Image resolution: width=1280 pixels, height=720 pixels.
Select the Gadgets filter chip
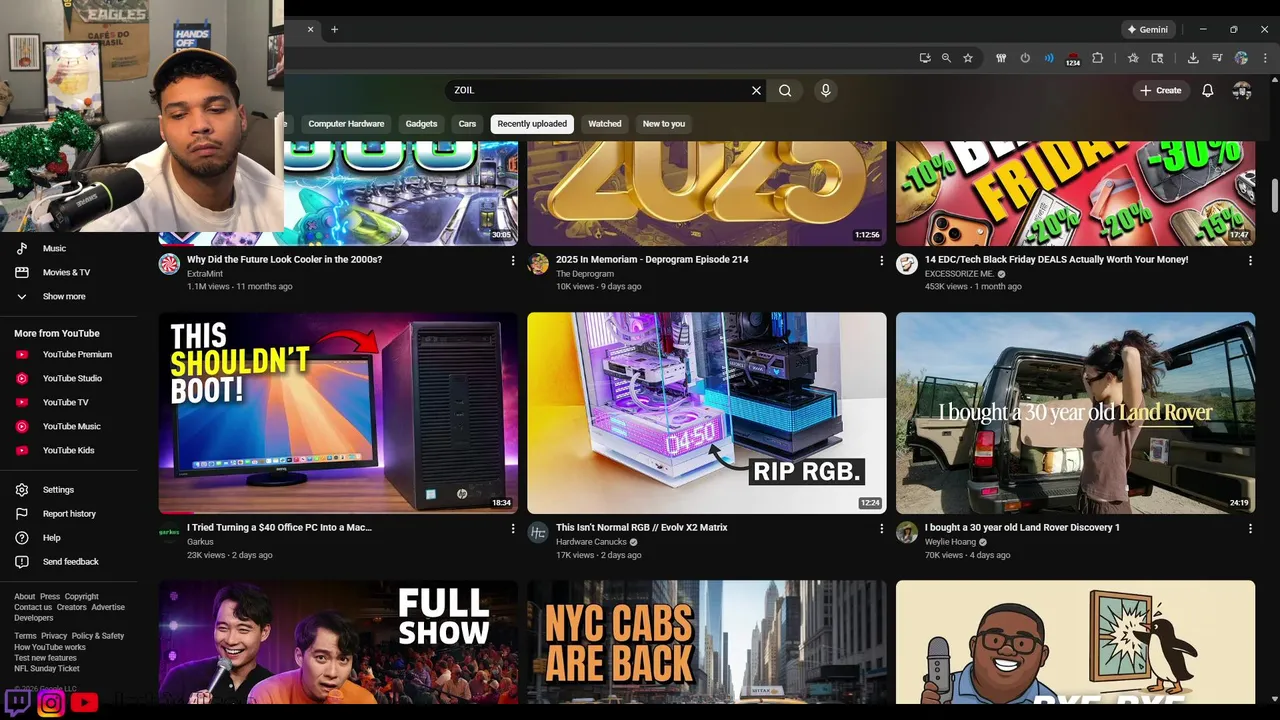coord(421,124)
